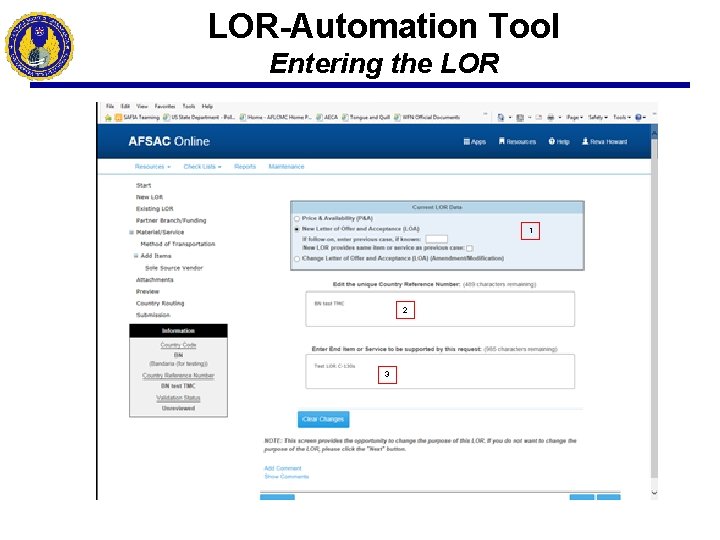Click the Clear Changes button

coord(323,419)
